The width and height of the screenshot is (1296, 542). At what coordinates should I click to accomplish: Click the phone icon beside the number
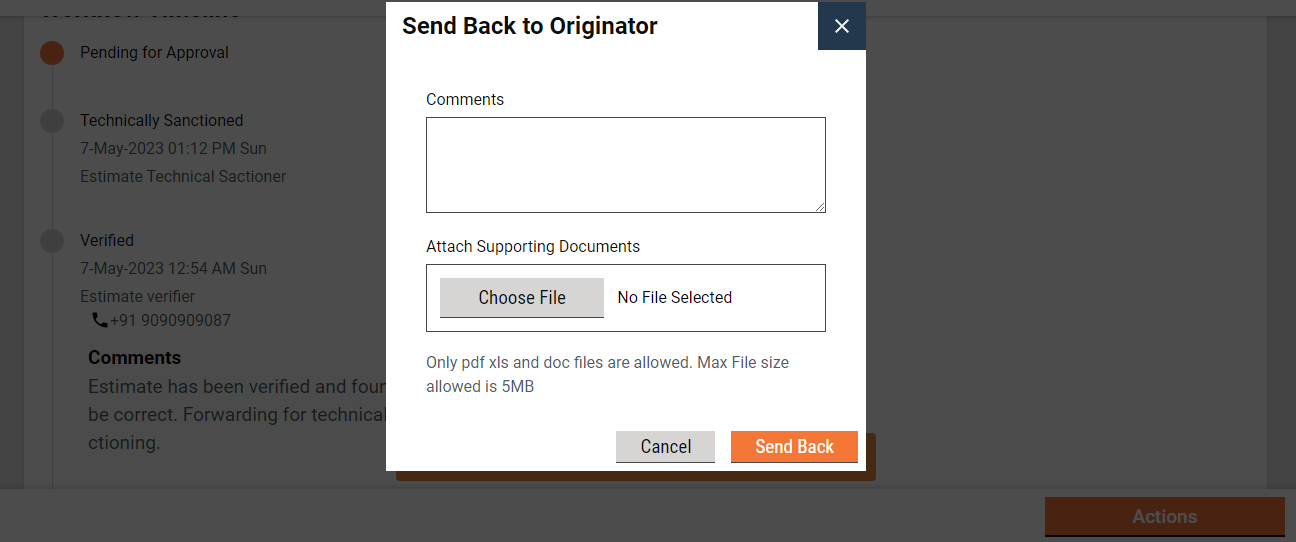pyautogui.click(x=99, y=320)
